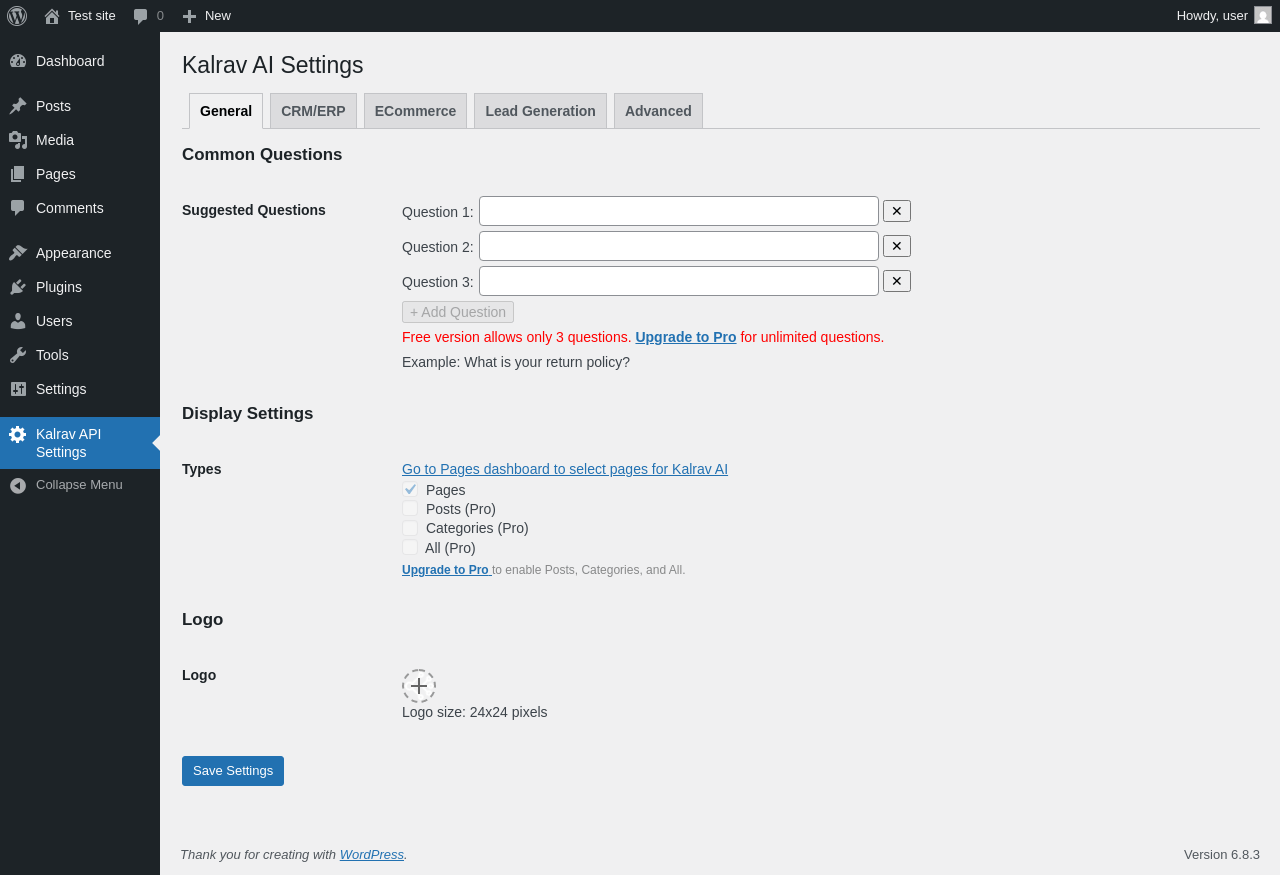Select the Lead Generation tab
The image size is (1280, 875).
(540, 111)
